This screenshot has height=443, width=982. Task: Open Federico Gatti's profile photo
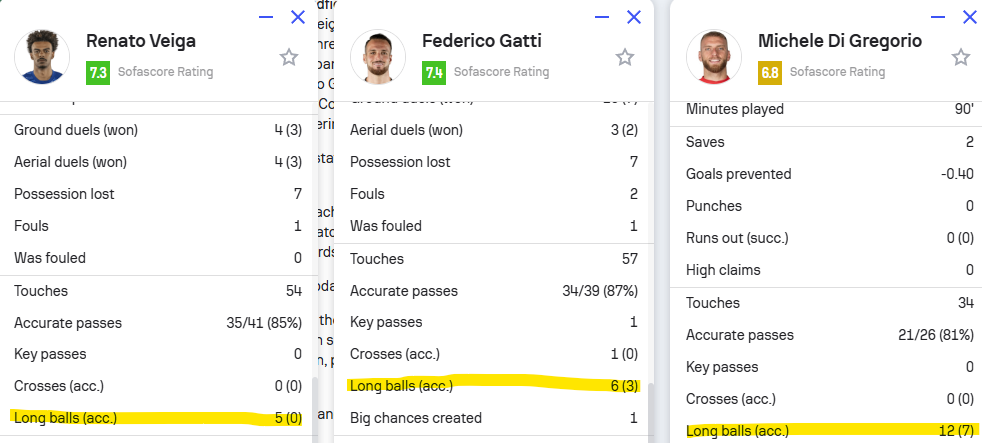(x=378, y=56)
